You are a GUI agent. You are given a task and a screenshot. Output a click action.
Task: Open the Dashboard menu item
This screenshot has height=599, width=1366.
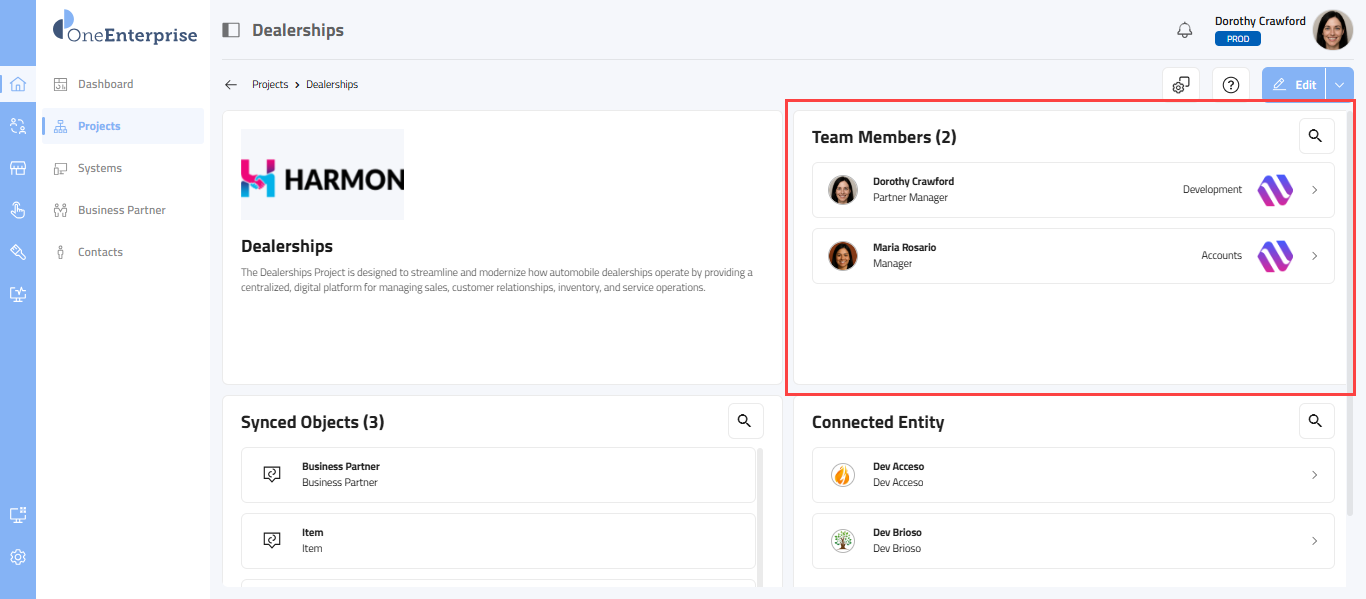[105, 84]
